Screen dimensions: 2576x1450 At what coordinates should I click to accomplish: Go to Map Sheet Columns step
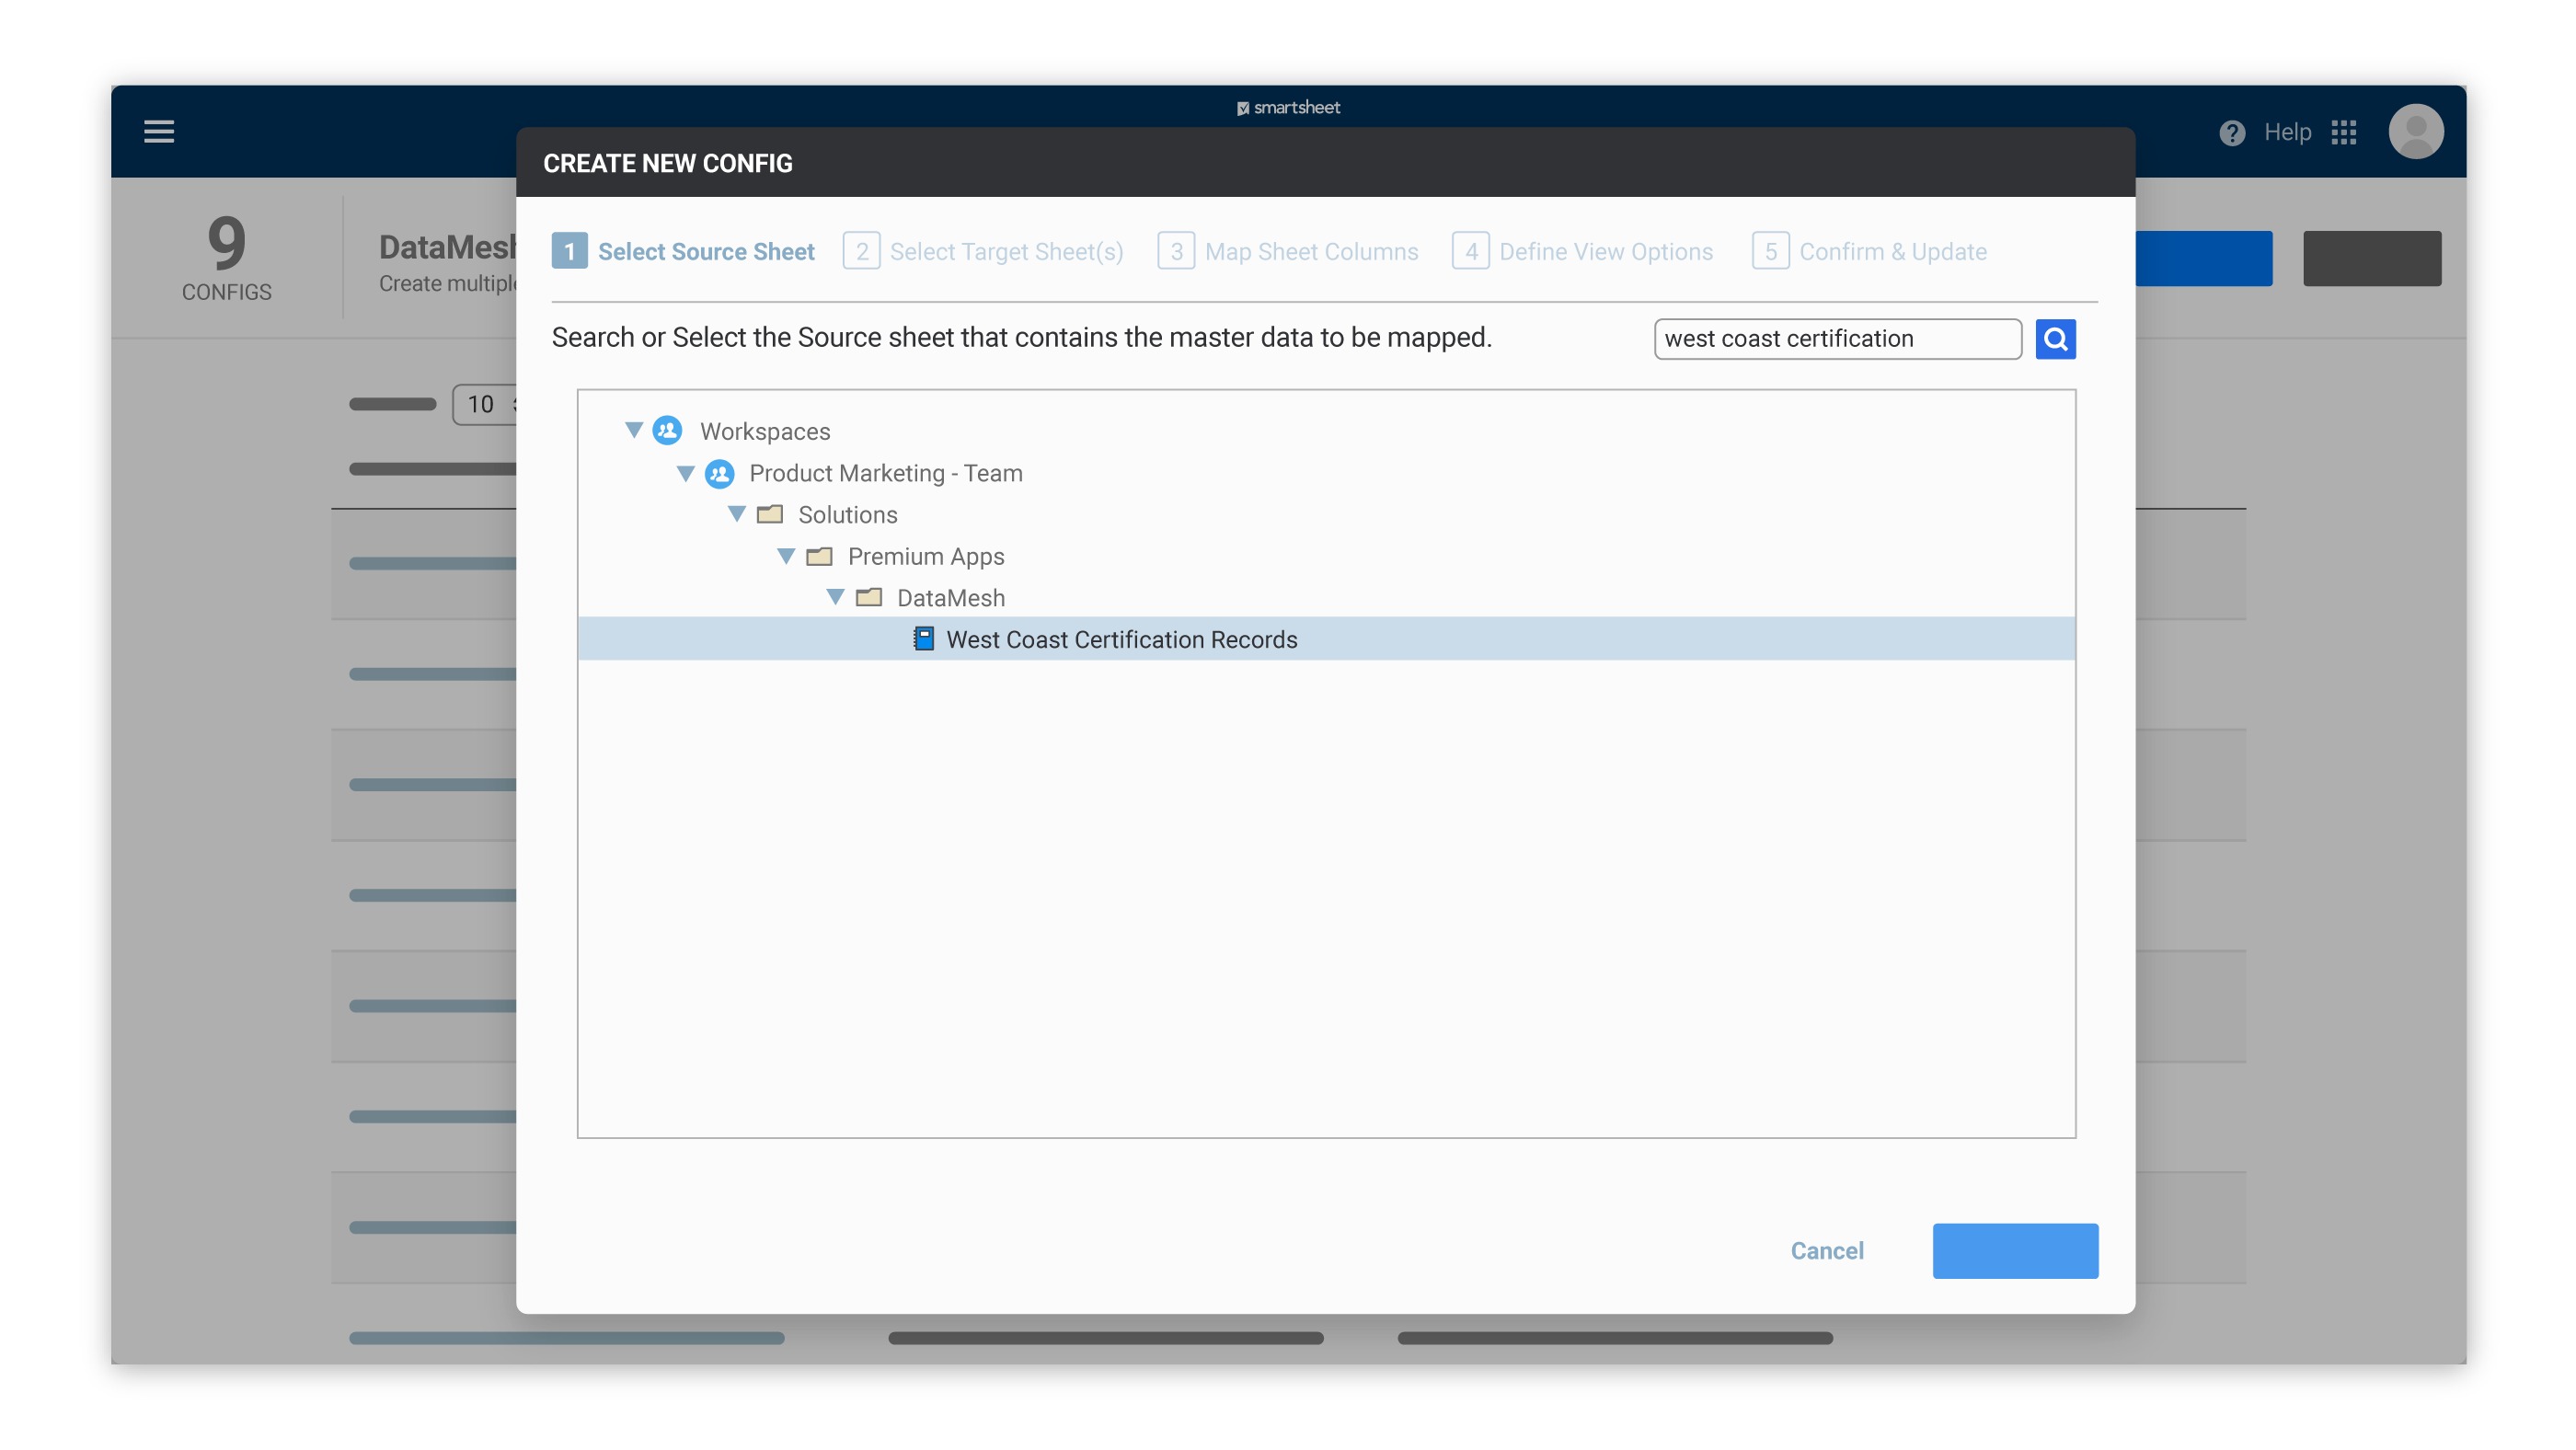click(x=1289, y=251)
